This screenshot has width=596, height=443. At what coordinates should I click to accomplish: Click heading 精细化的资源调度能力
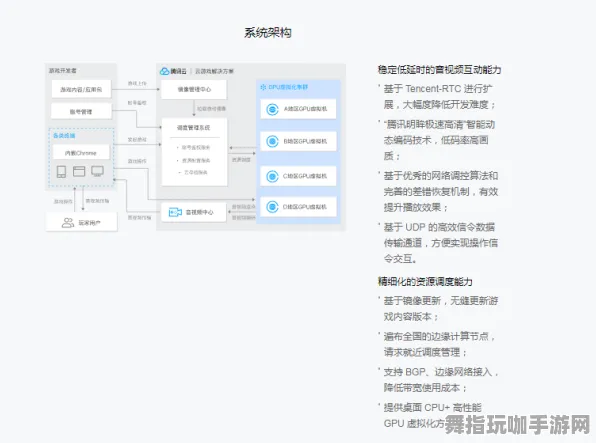tap(425, 281)
